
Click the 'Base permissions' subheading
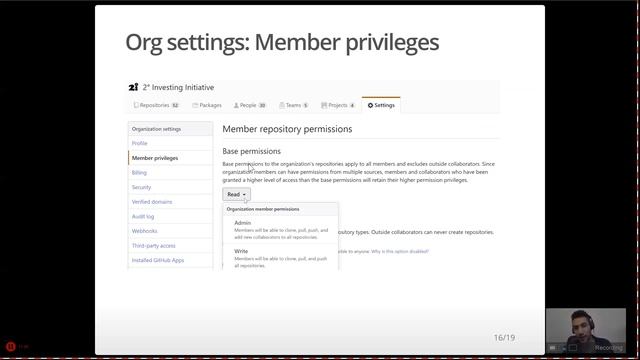[251, 151]
